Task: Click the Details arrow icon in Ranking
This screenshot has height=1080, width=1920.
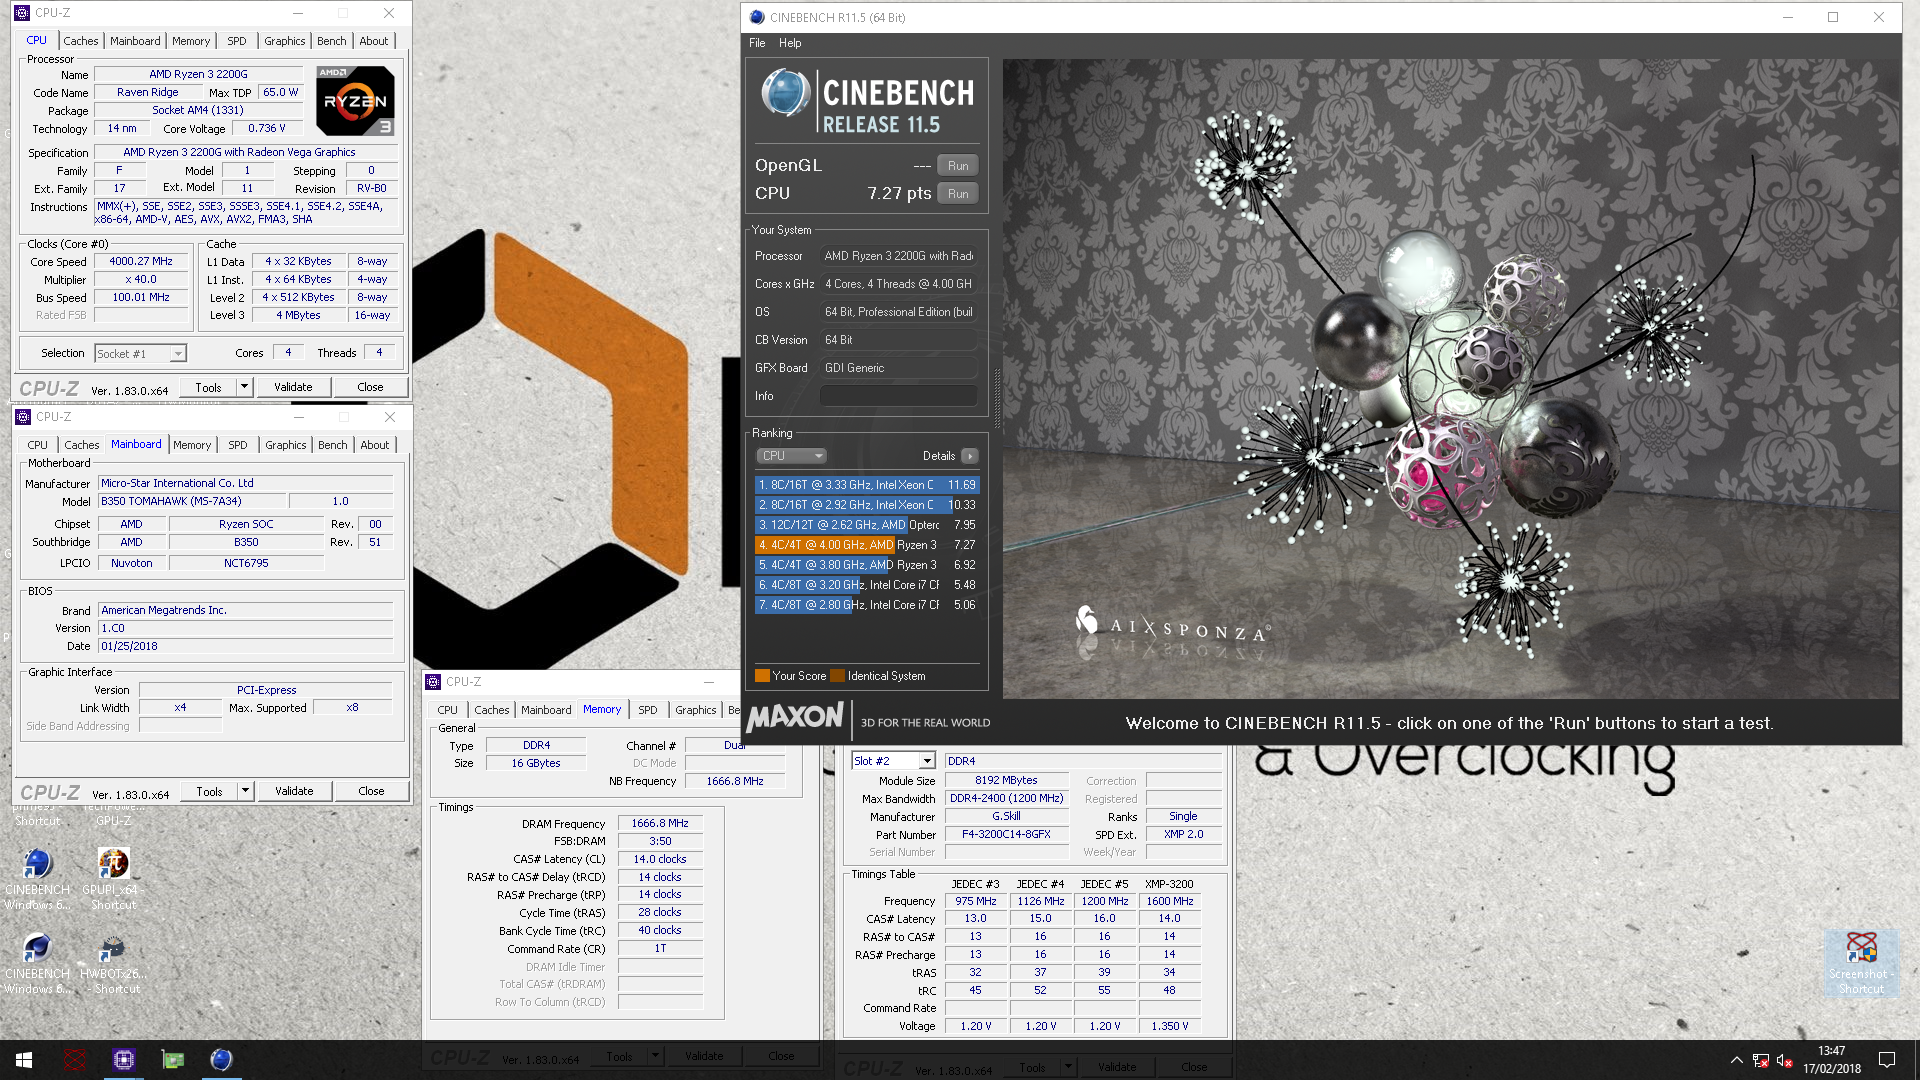Action: coord(969,456)
